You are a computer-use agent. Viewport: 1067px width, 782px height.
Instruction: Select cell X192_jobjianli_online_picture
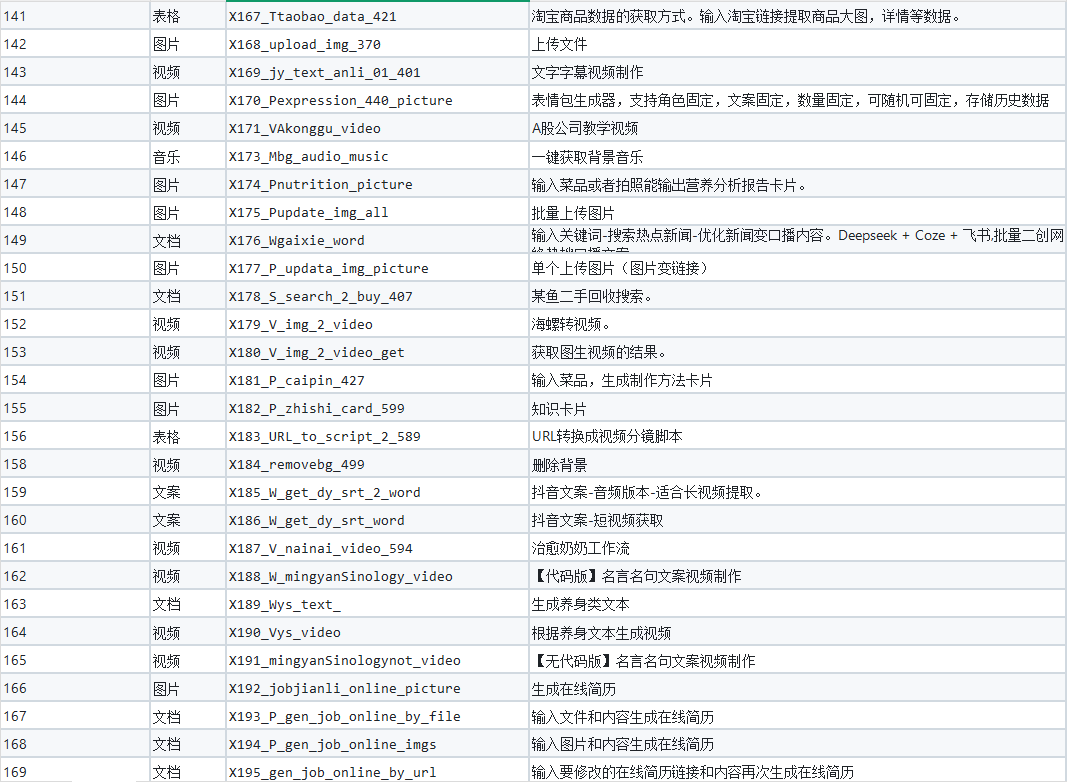(377, 688)
